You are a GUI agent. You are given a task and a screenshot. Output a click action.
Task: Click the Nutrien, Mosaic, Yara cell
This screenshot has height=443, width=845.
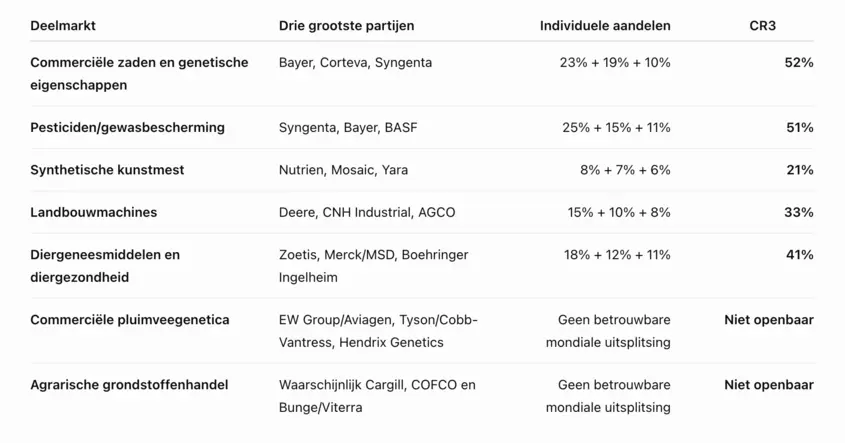coord(343,170)
